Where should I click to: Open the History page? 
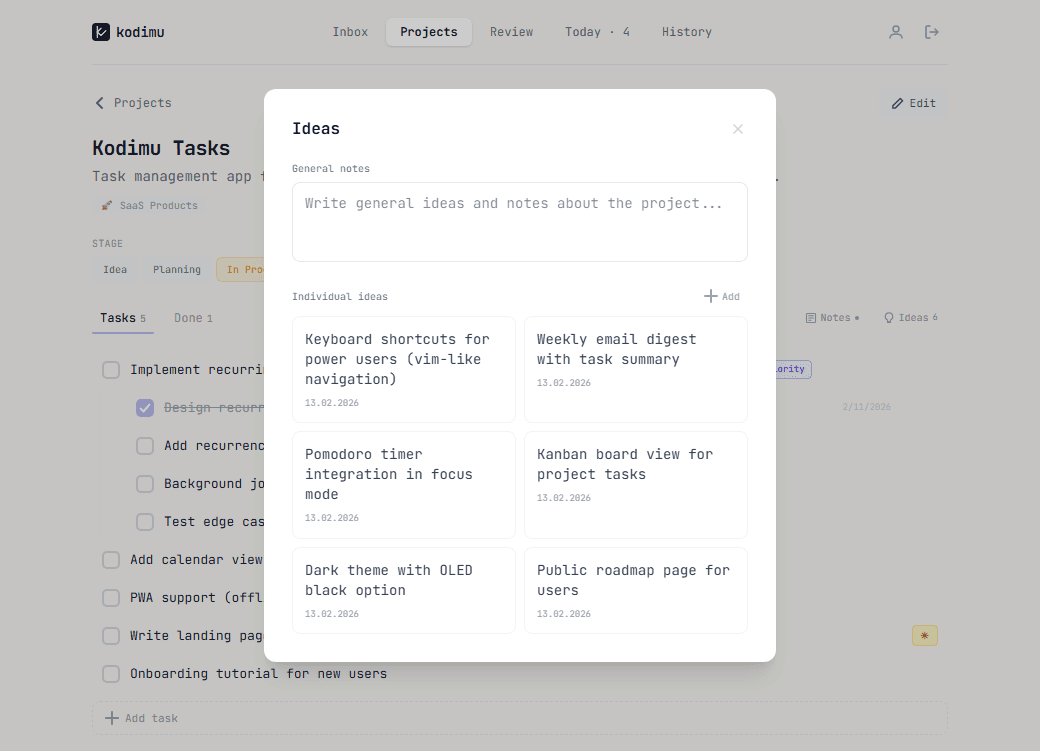[686, 31]
